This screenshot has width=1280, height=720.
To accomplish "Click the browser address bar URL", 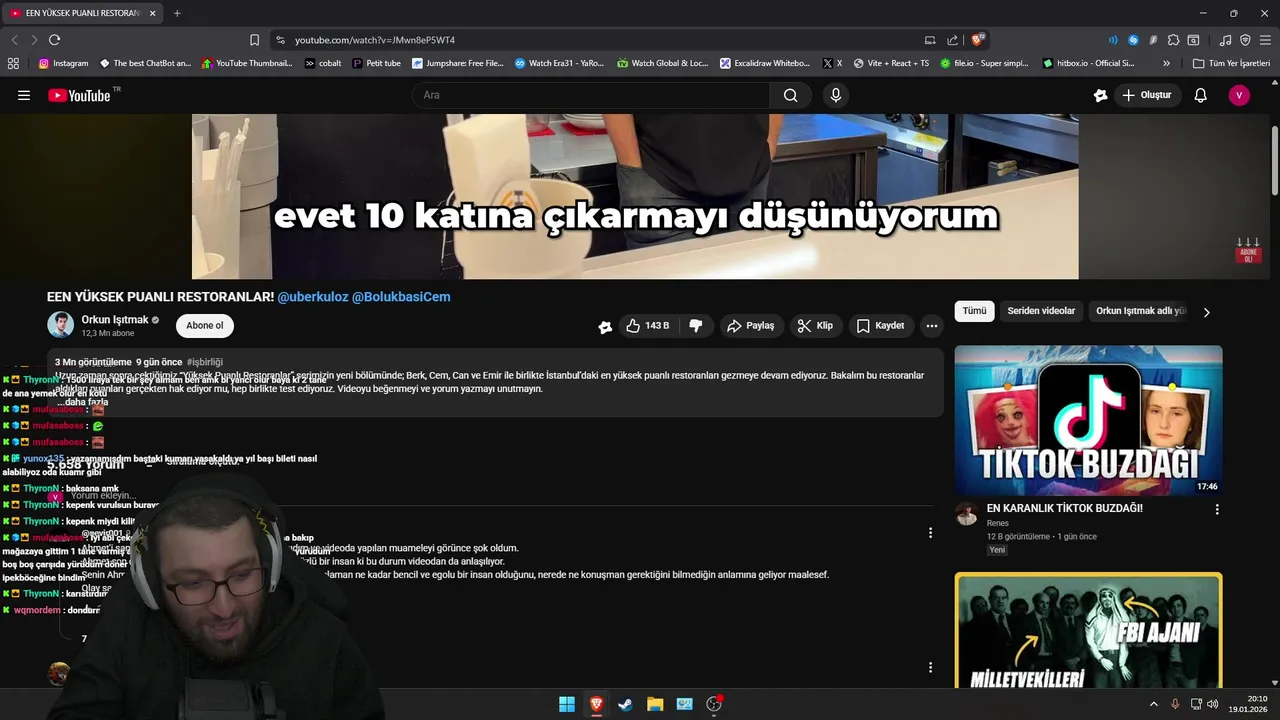I will coord(375,40).
